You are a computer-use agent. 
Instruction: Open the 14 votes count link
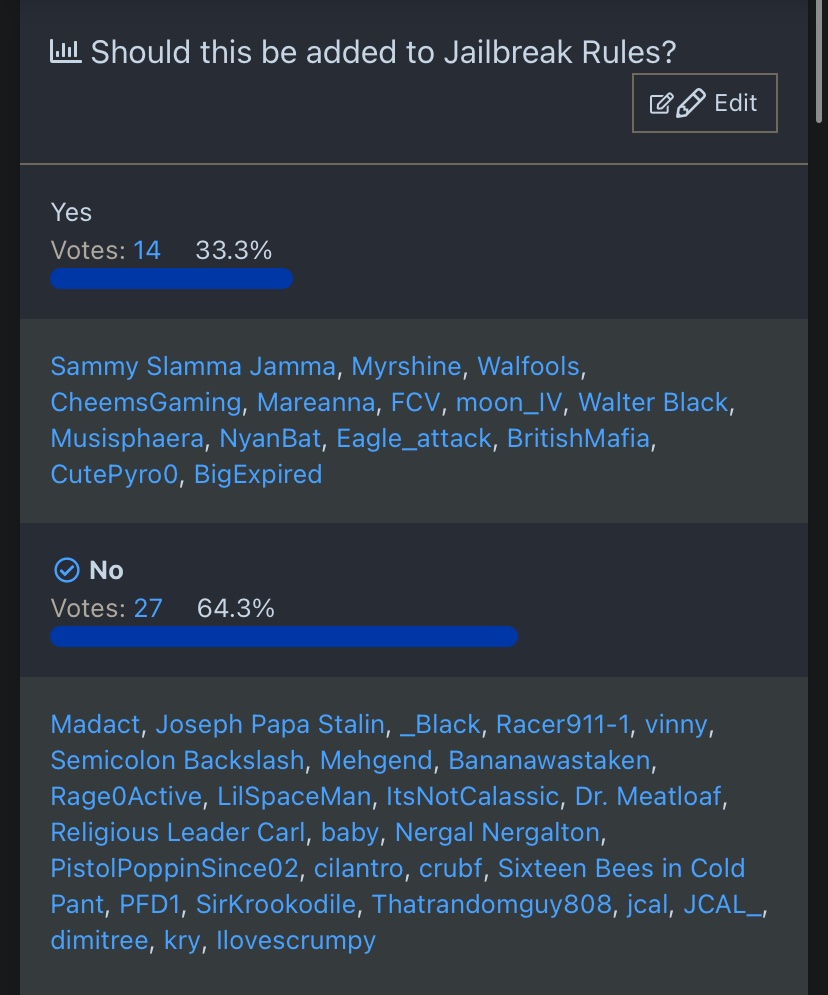pos(147,250)
